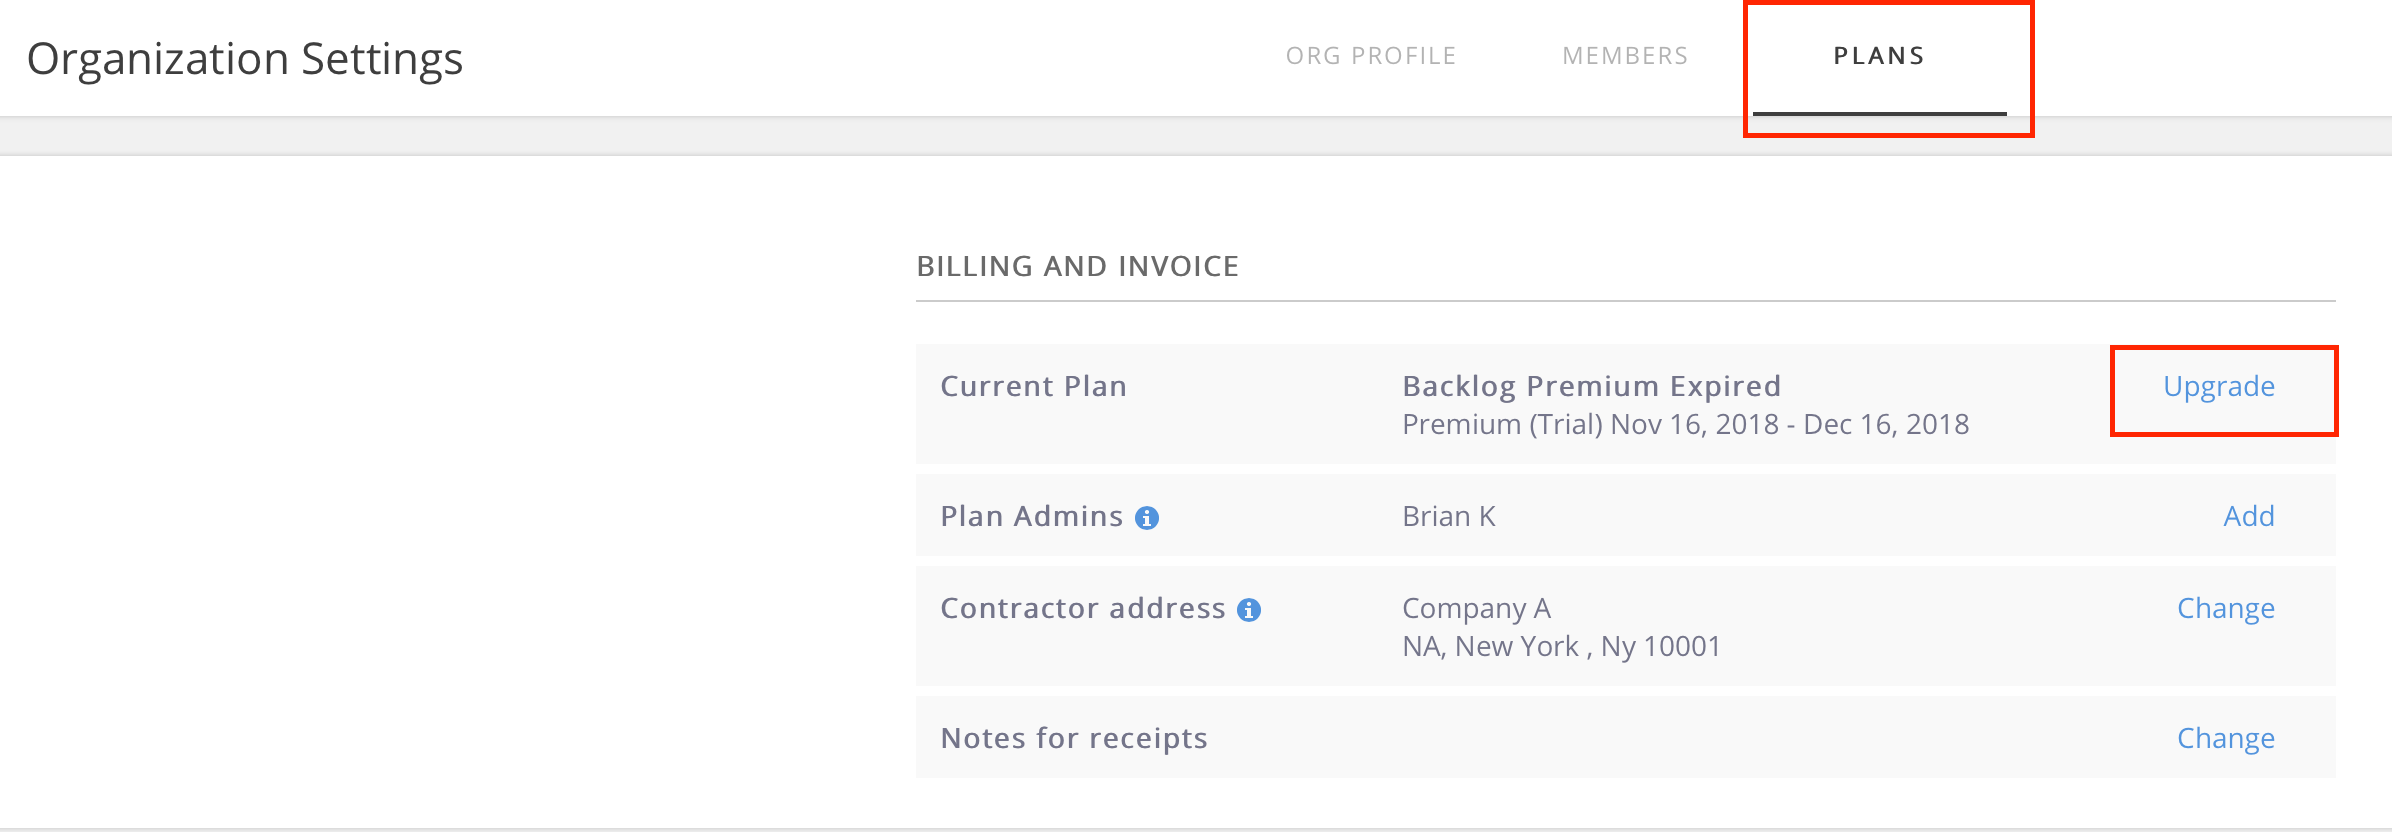The image size is (2392, 832).
Task: Select the PLANS tab
Action: click(1879, 56)
